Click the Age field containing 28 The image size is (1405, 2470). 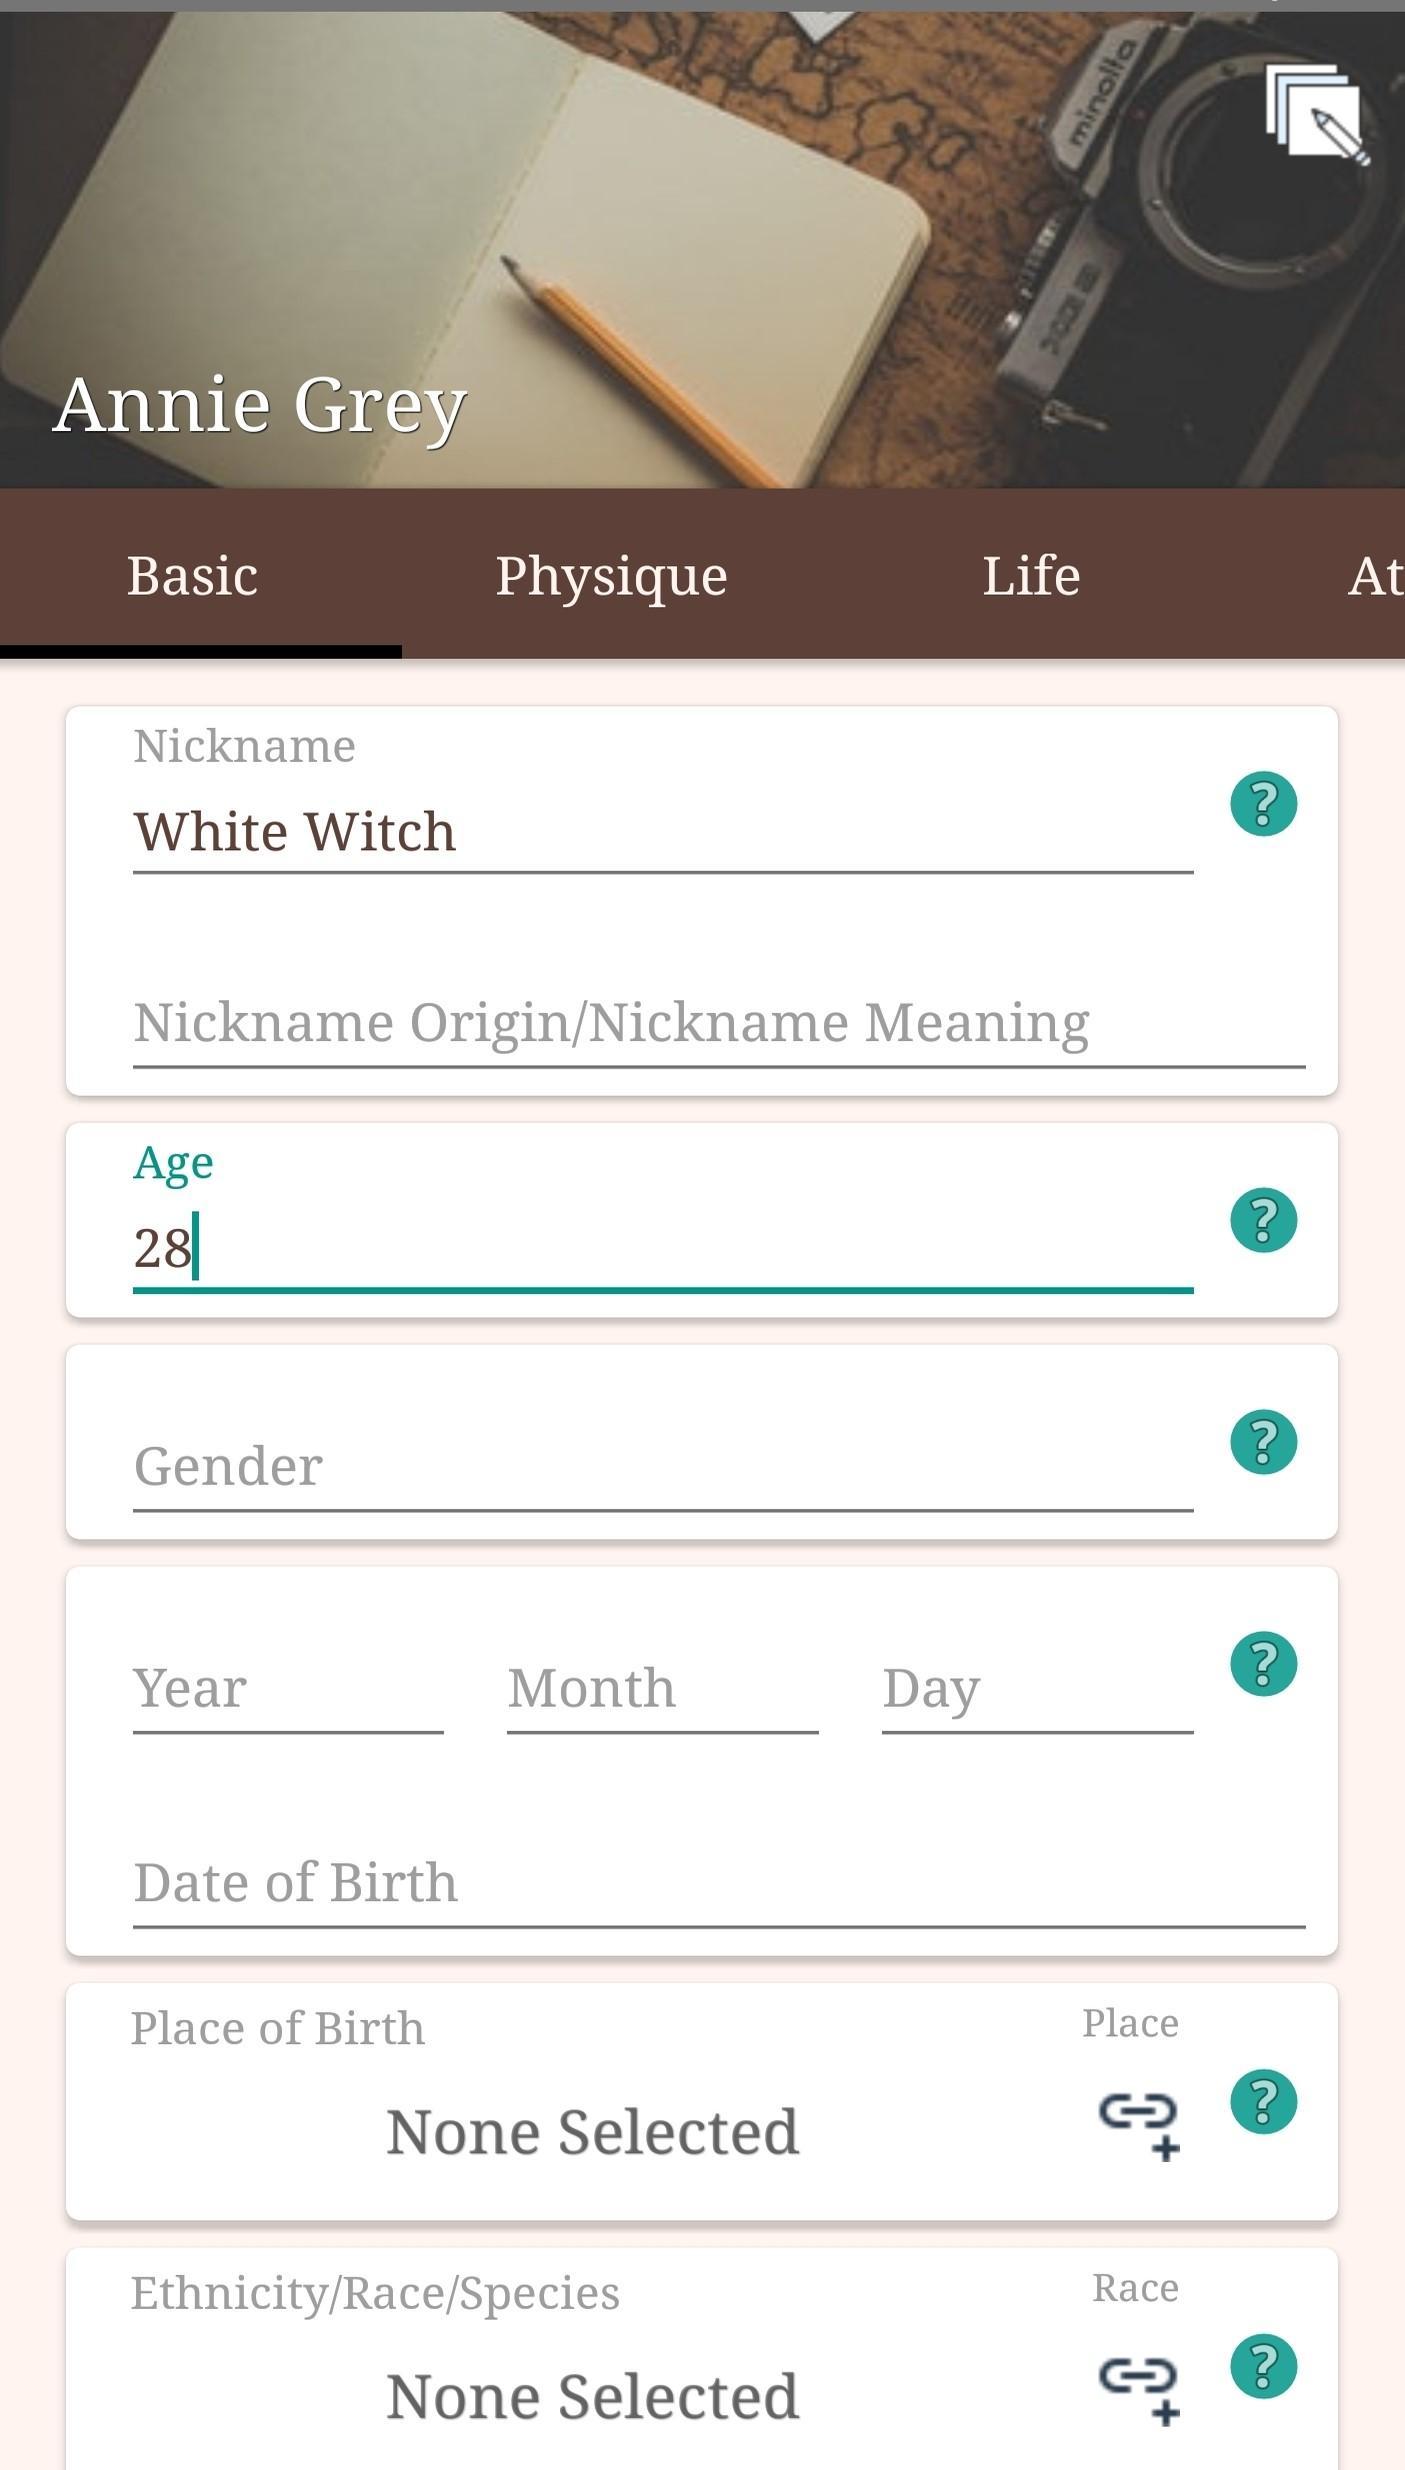coord(663,1250)
